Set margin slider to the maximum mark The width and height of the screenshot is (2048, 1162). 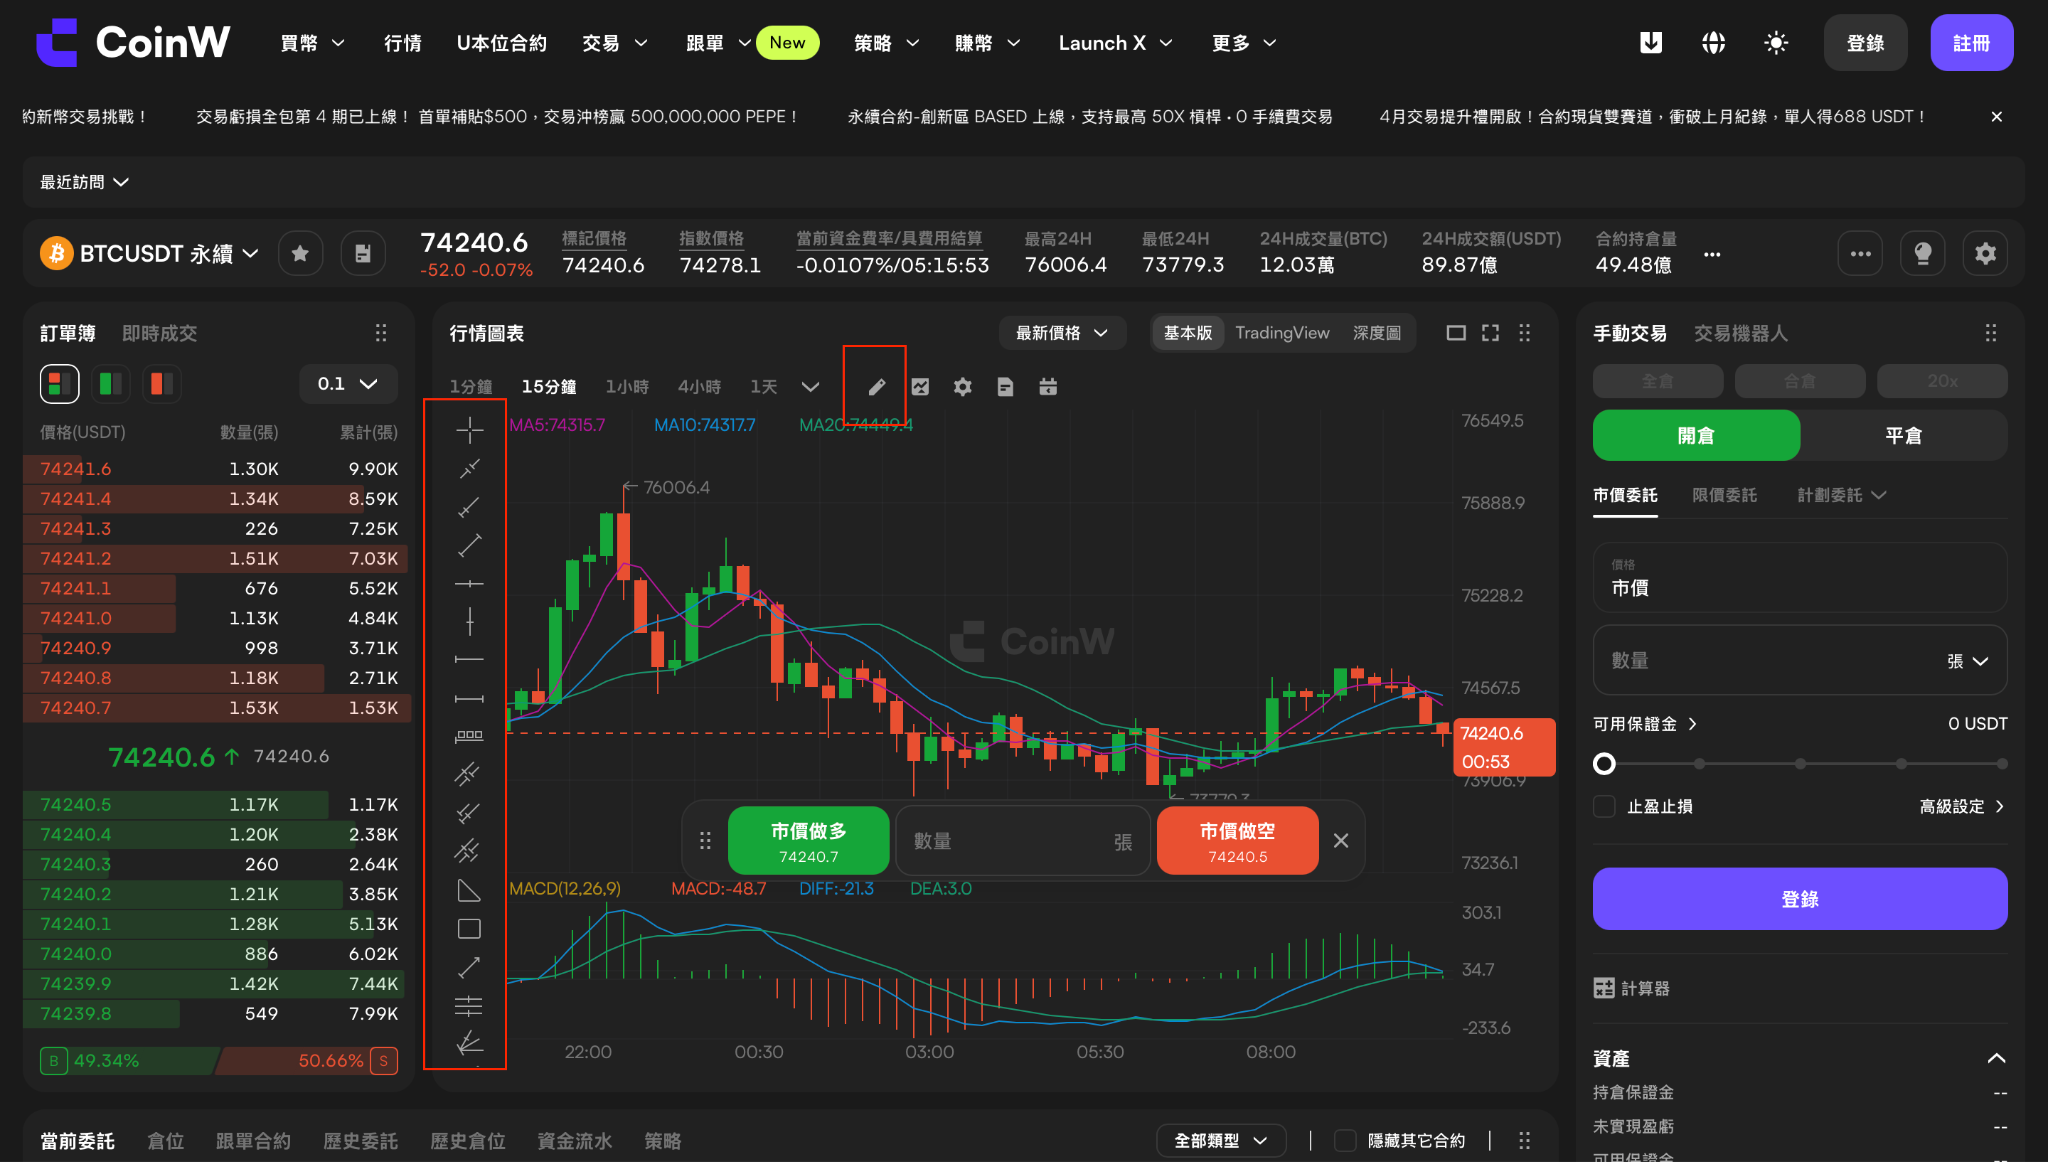click(2001, 764)
